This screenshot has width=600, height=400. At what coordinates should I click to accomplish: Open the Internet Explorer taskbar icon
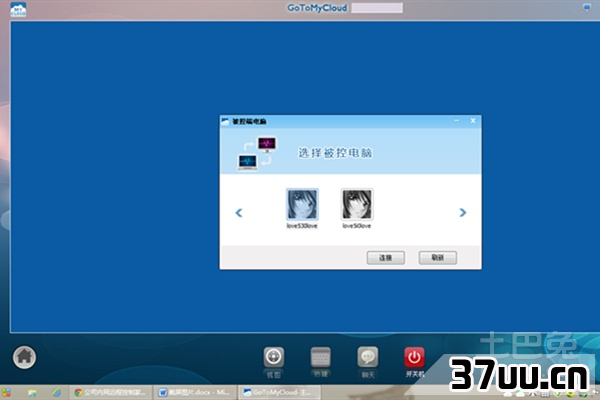coord(57,393)
